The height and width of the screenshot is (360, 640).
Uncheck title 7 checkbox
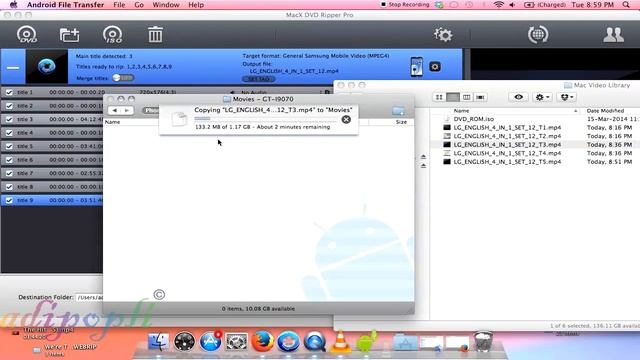point(9,173)
